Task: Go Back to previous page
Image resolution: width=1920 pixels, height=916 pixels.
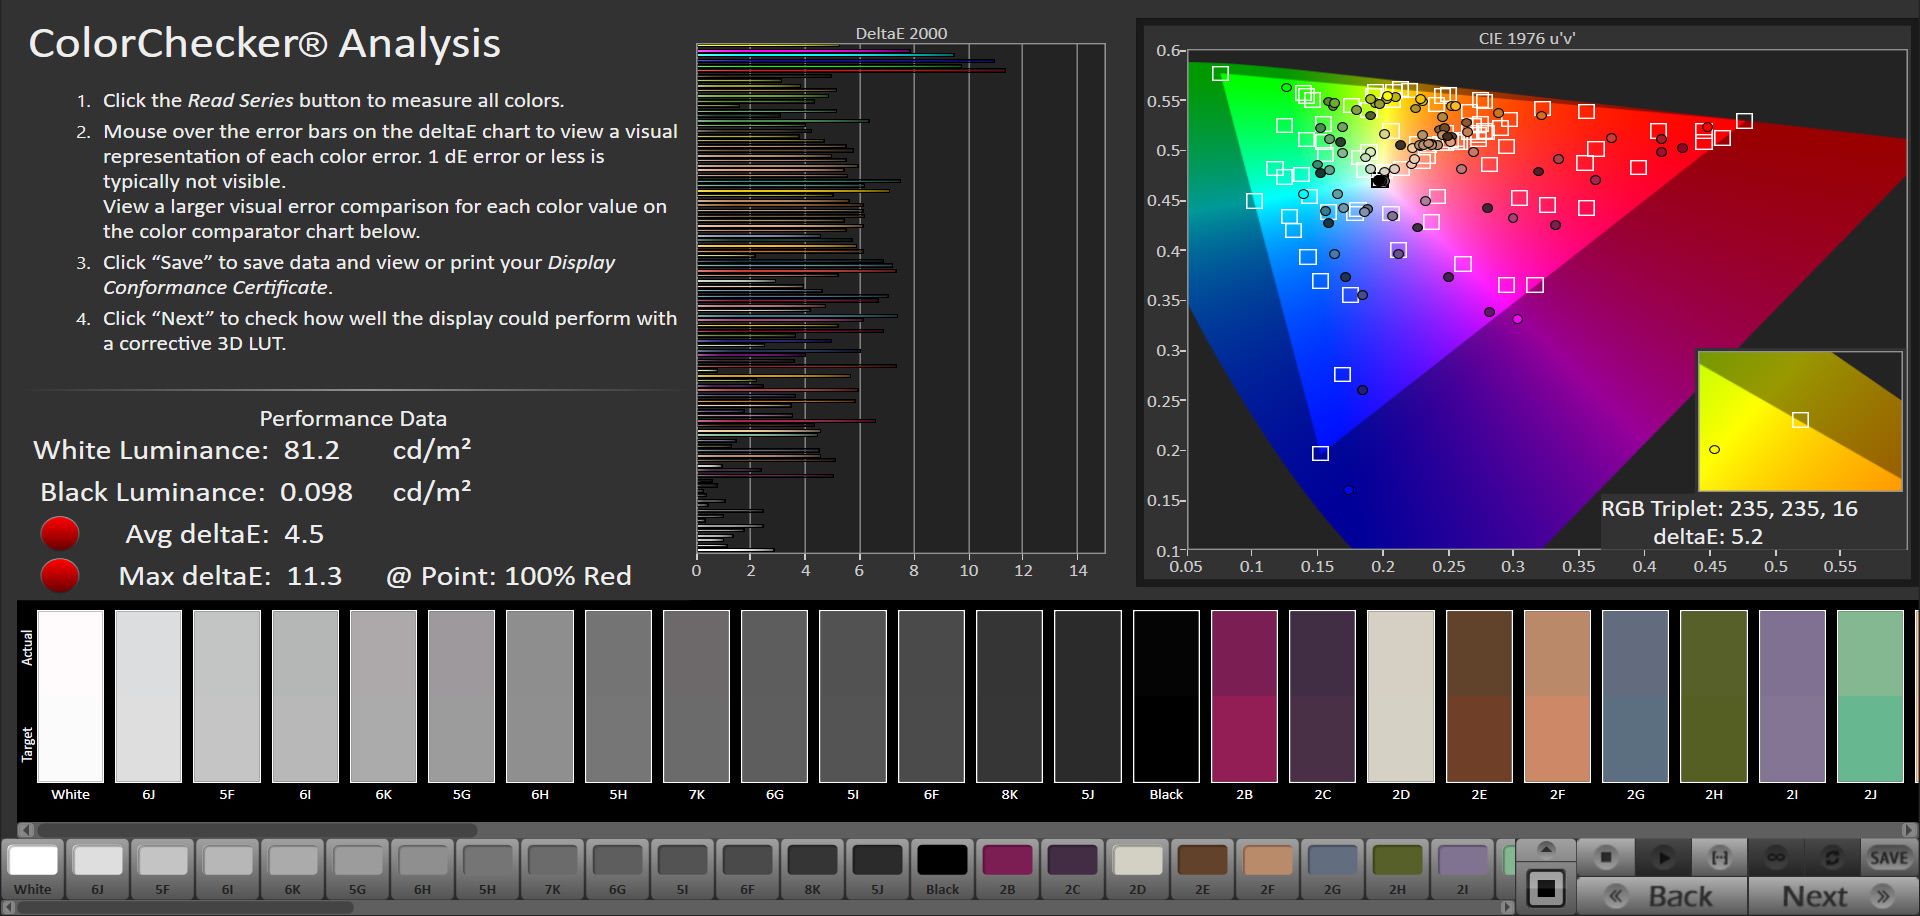Action: pyautogui.click(x=1662, y=896)
